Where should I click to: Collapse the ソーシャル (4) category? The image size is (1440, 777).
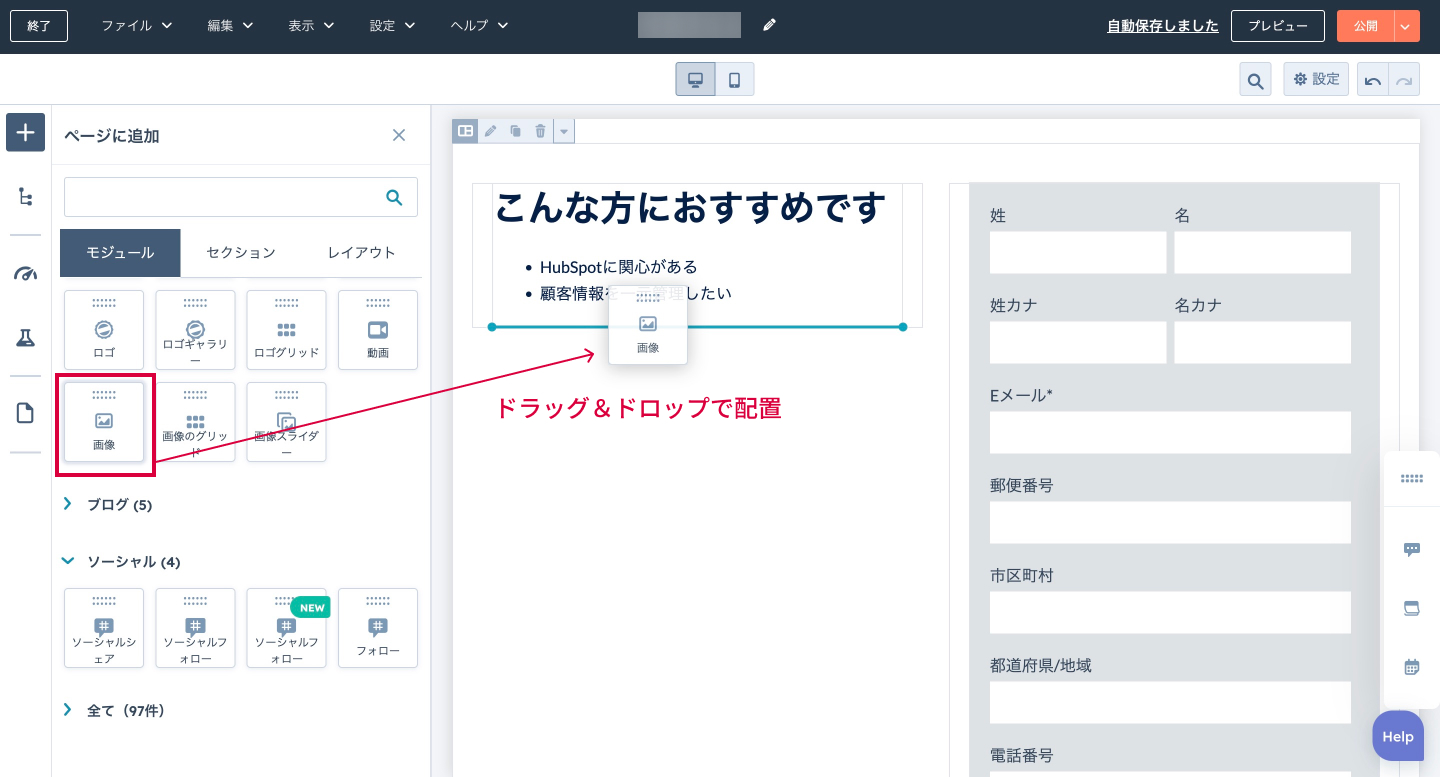[x=122, y=562]
